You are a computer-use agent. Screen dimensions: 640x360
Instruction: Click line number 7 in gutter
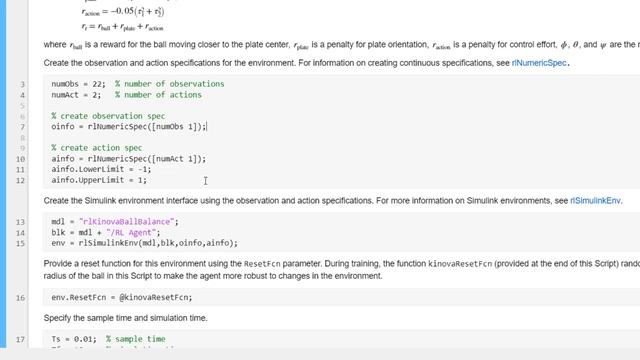point(22,127)
